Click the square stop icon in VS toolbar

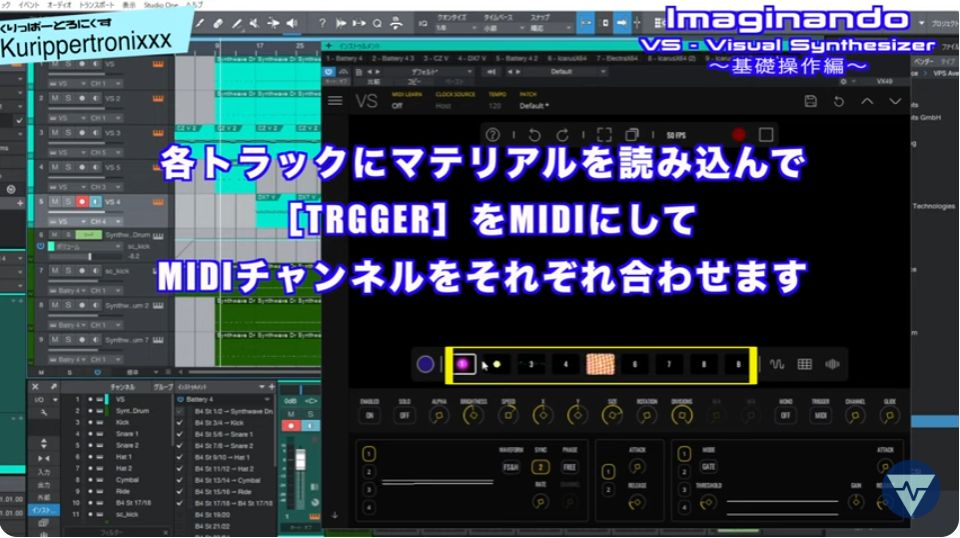[x=765, y=135]
